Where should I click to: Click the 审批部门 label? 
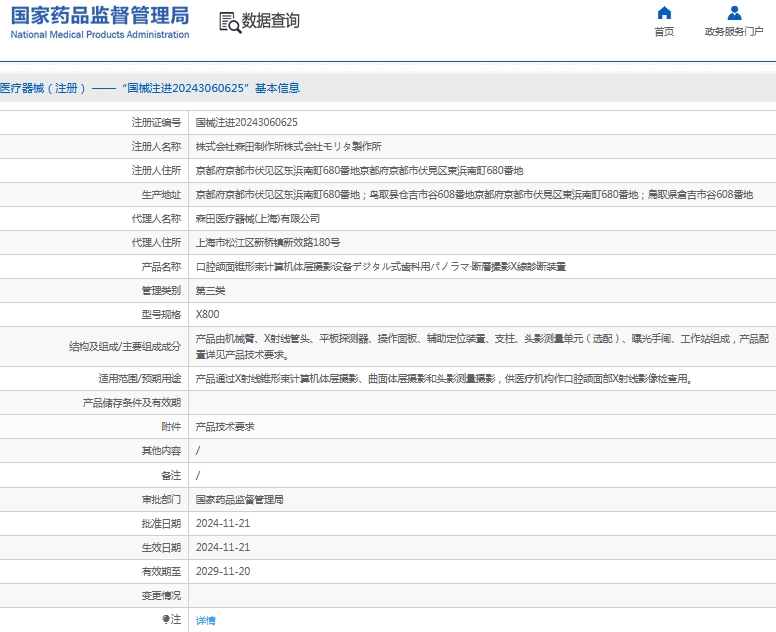pos(161,500)
